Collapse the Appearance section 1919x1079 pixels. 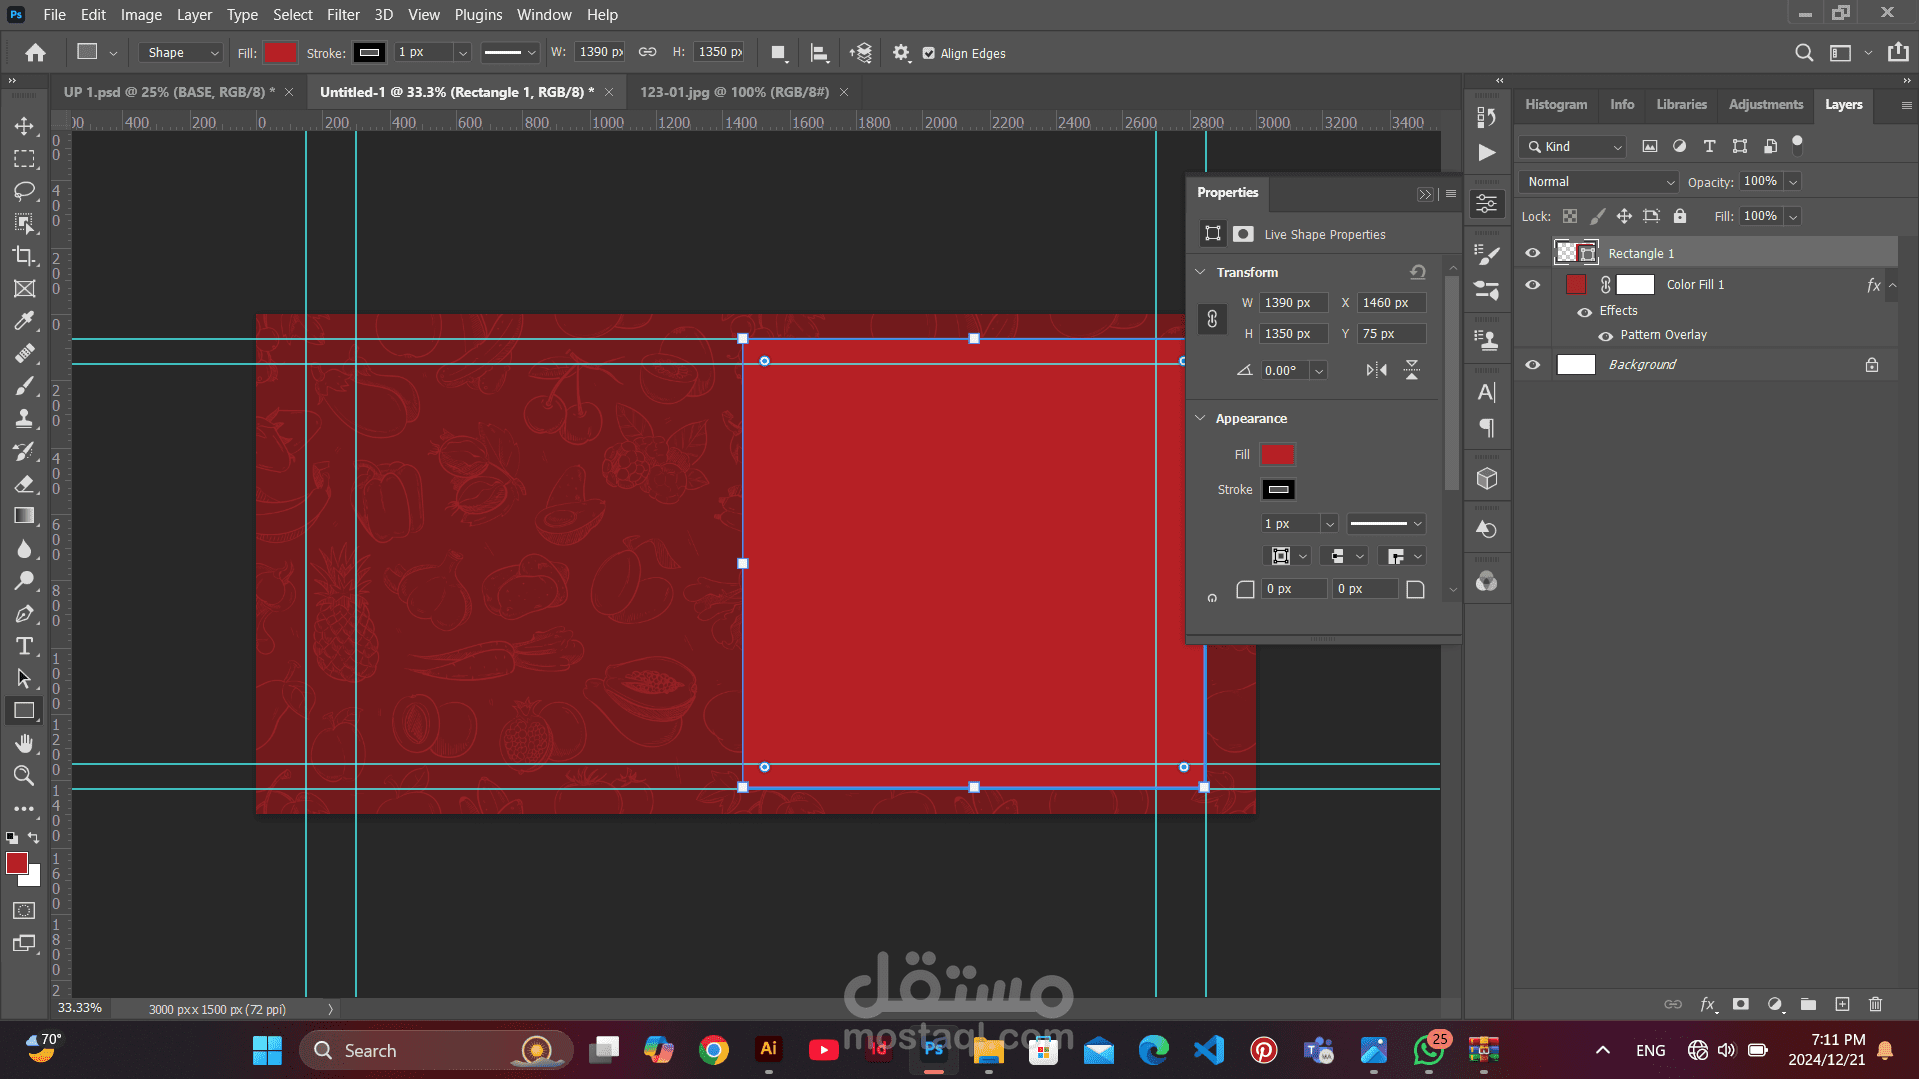[x=1200, y=418]
